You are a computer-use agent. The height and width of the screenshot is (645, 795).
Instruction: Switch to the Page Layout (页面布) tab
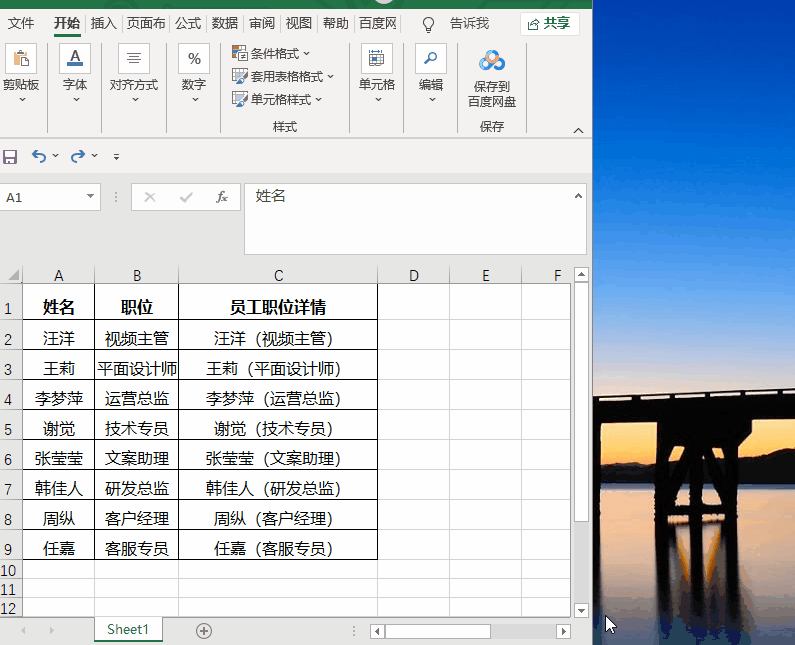pyautogui.click(x=146, y=23)
